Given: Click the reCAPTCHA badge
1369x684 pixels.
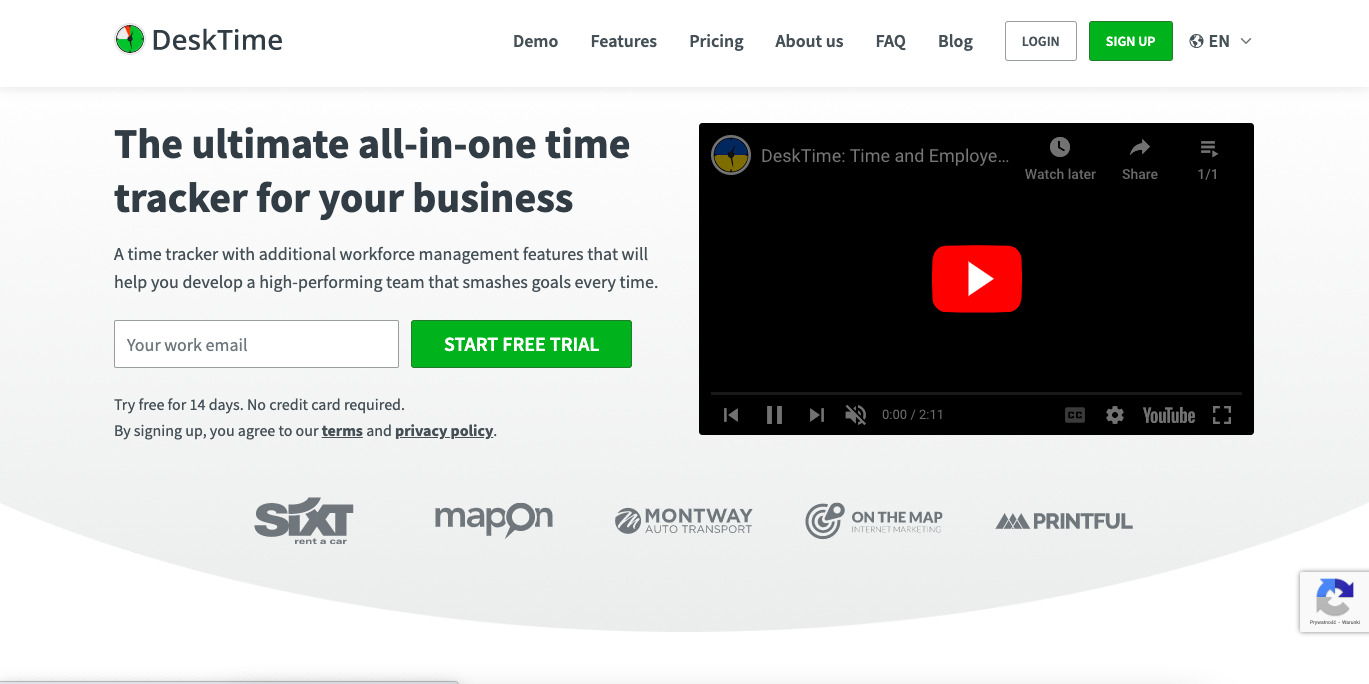Looking at the screenshot, I should (x=1334, y=601).
